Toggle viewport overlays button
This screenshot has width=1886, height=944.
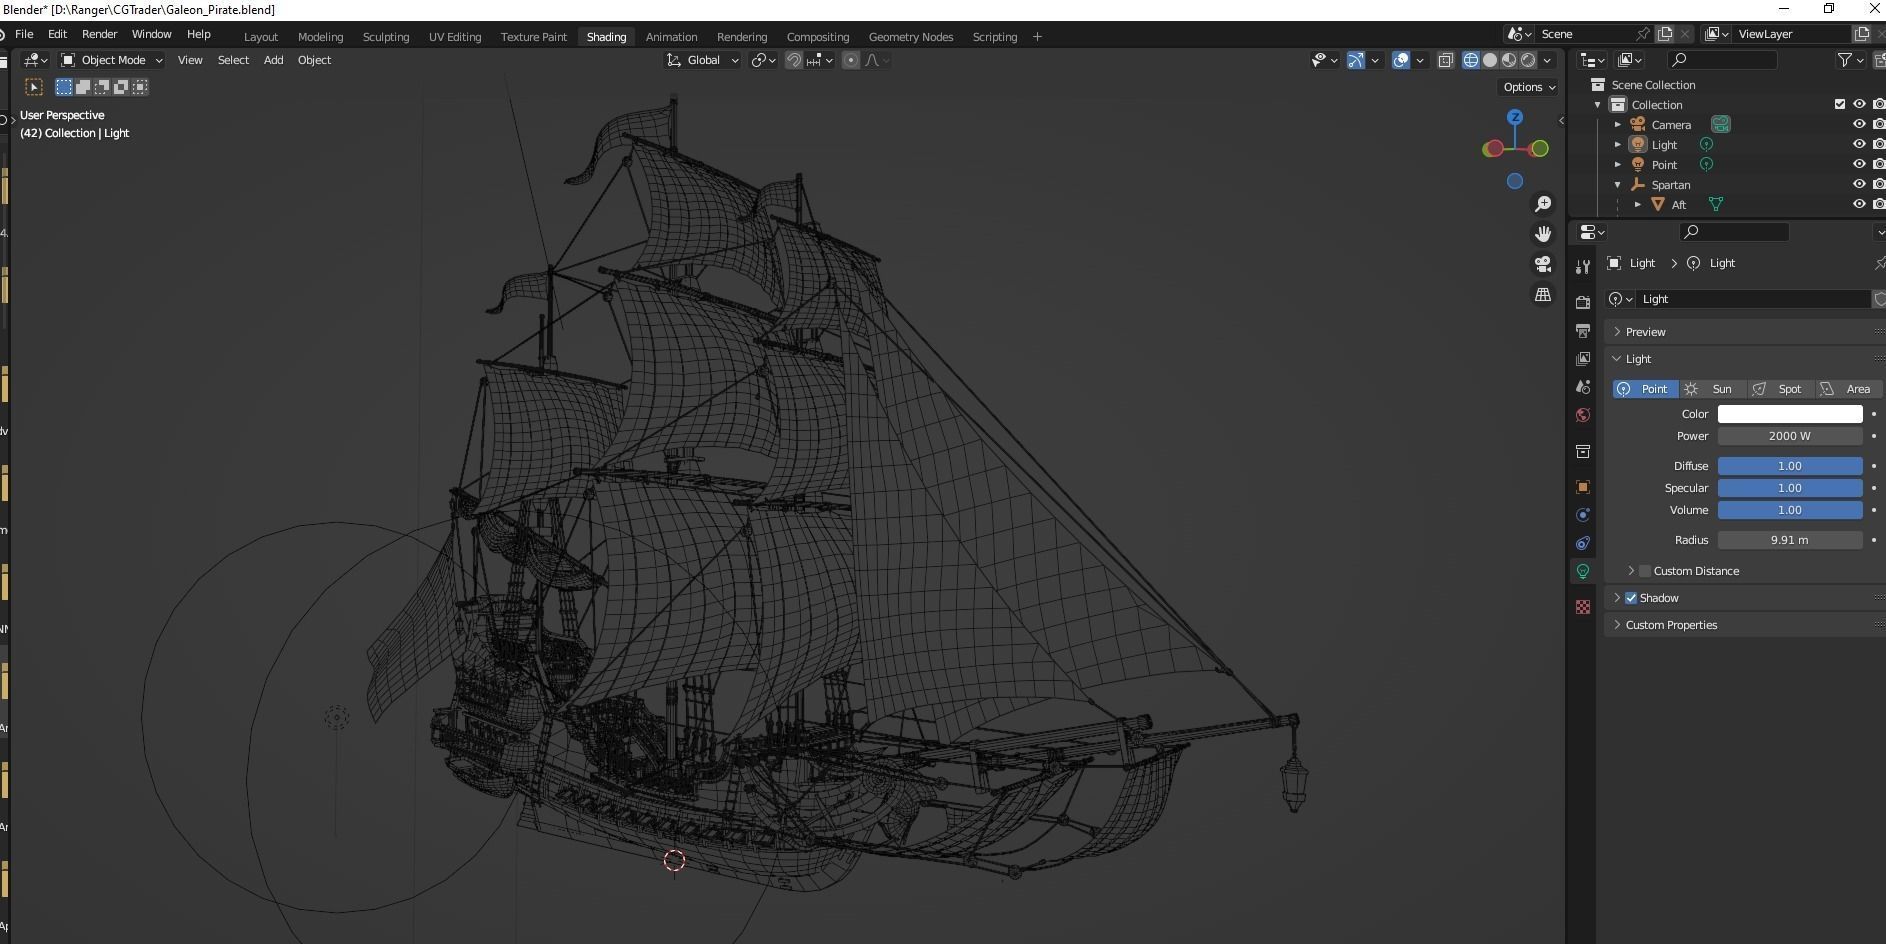1401,60
